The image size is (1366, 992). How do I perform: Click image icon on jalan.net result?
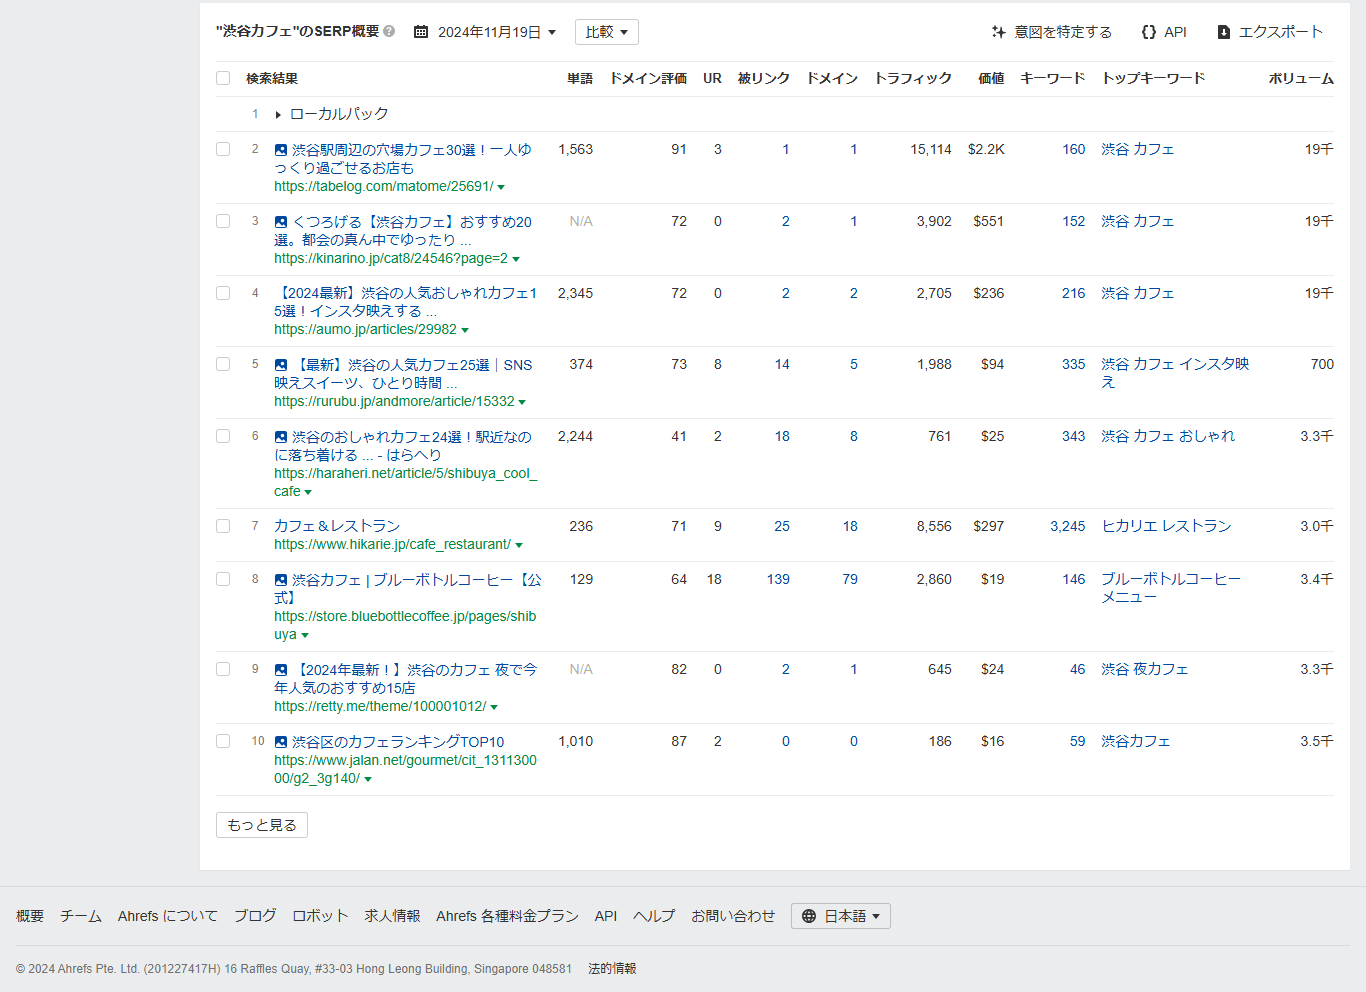pyautogui.click(x=281, y=742)
